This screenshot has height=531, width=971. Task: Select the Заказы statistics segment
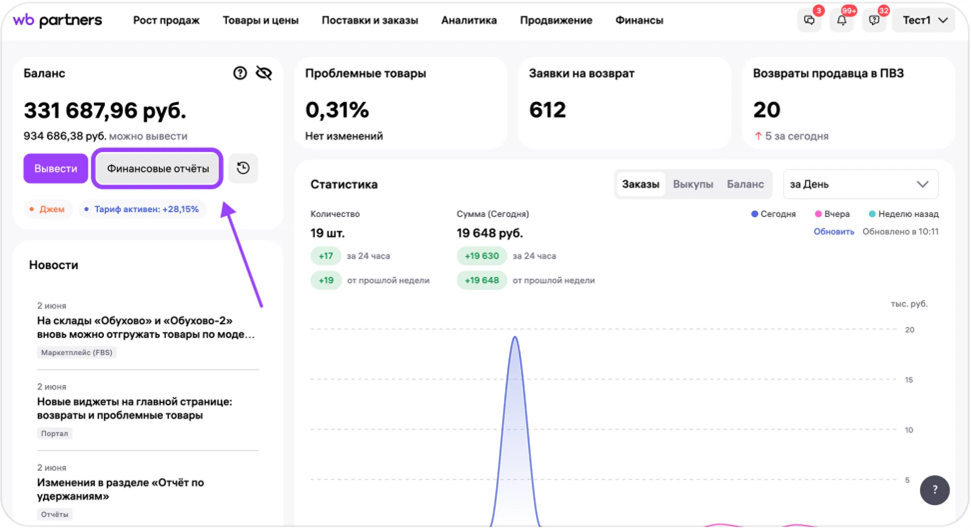641,184
